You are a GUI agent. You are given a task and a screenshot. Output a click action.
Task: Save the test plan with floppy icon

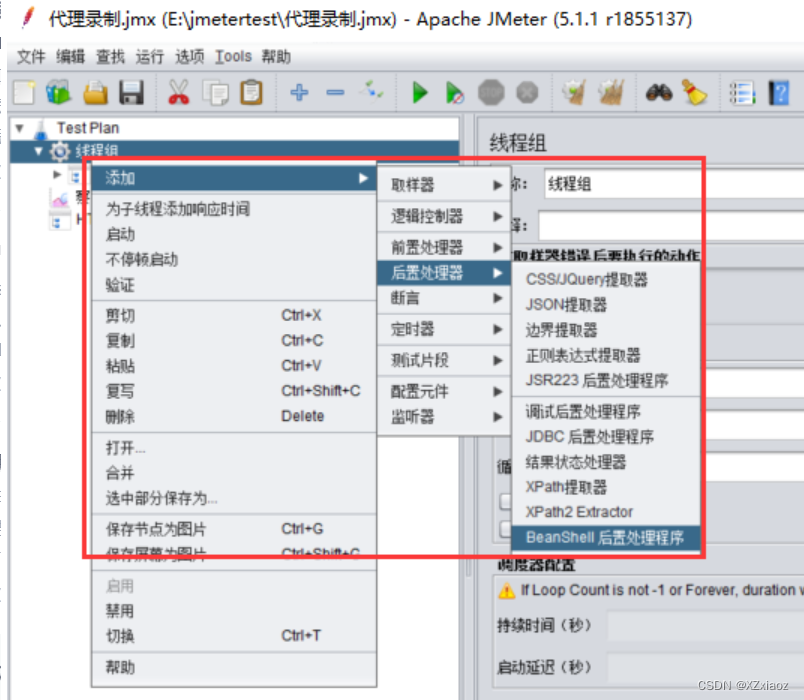click(x=131, y=93)
